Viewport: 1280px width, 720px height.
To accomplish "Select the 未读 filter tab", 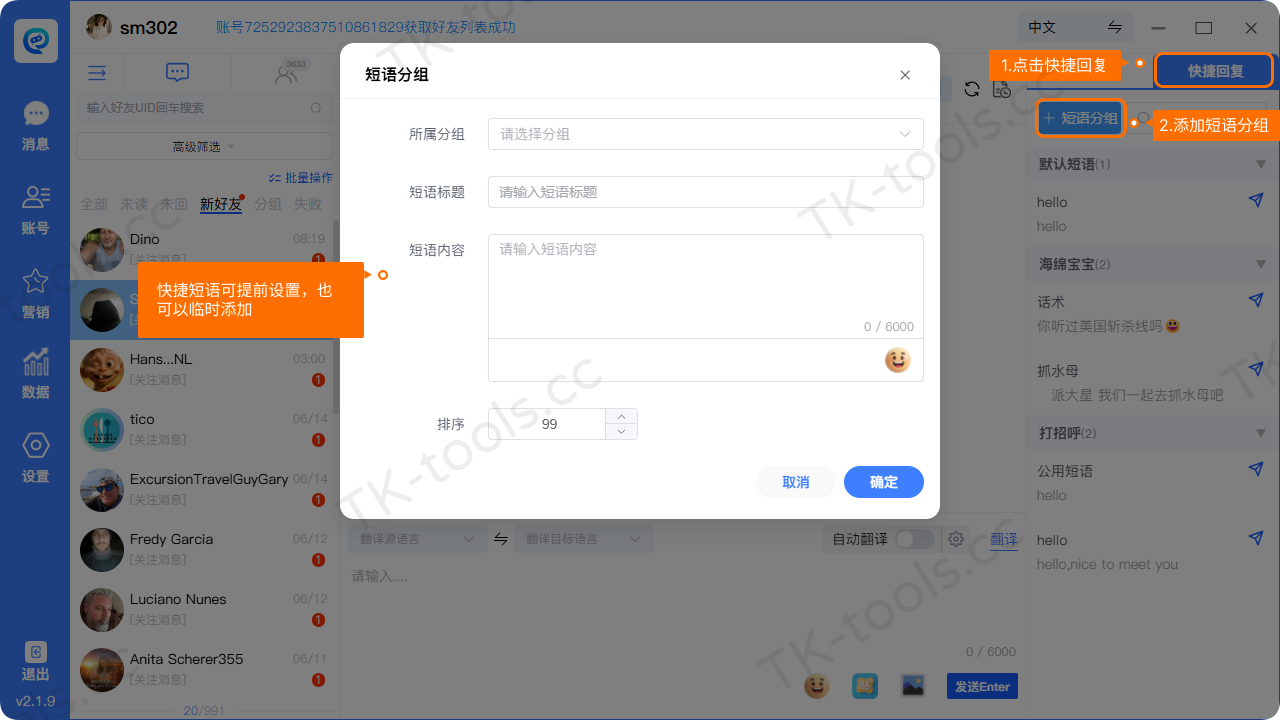I will (x=134, y=204).
